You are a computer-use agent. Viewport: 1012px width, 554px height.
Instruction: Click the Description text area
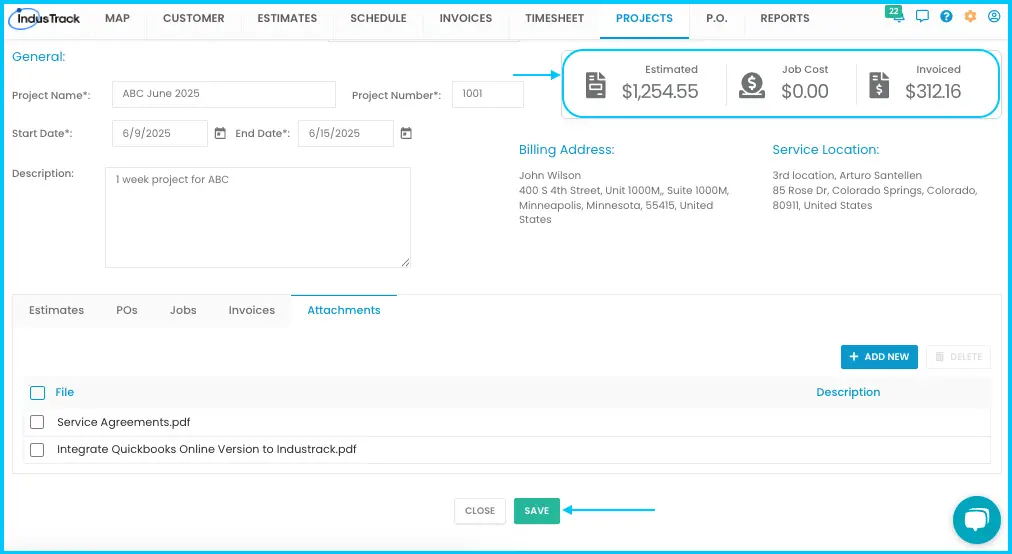pyautogui.click(x=258, y=218)
